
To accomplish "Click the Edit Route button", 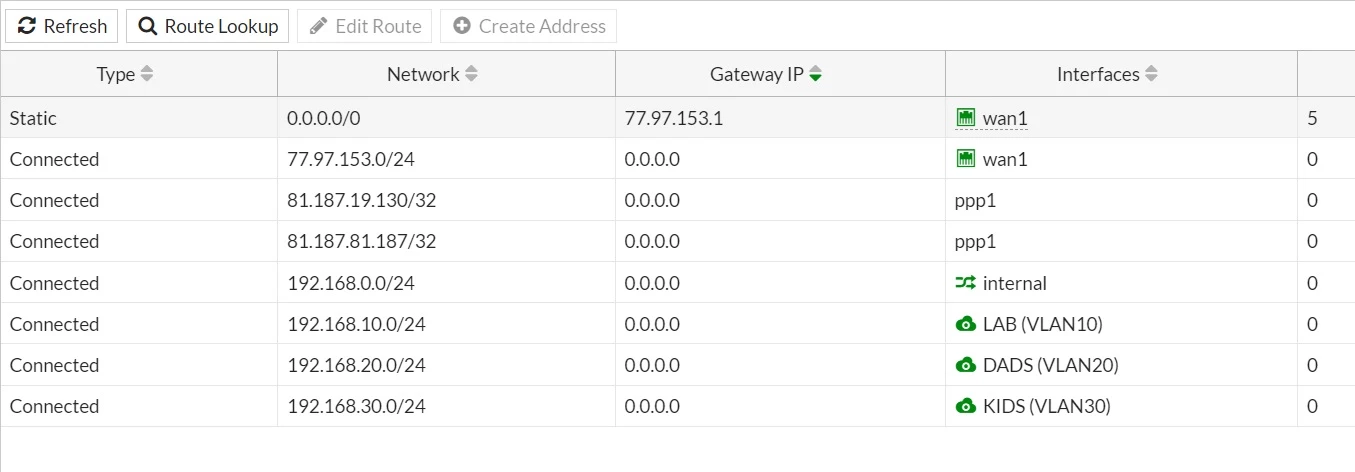I will click(x=365, y=26).
